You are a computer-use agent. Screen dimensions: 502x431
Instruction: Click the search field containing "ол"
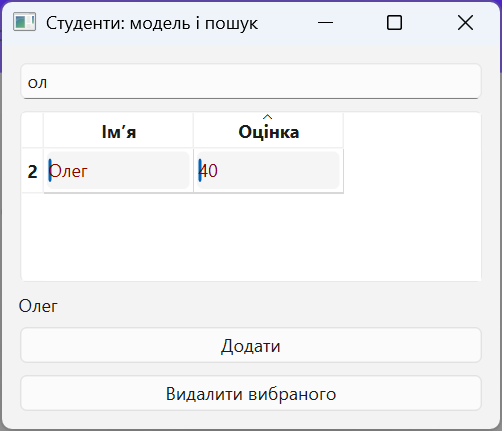click(251, 81)
